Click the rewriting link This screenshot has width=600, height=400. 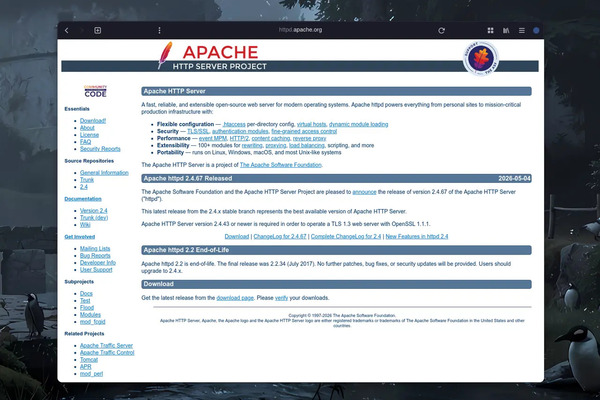[x=252, y=145]
